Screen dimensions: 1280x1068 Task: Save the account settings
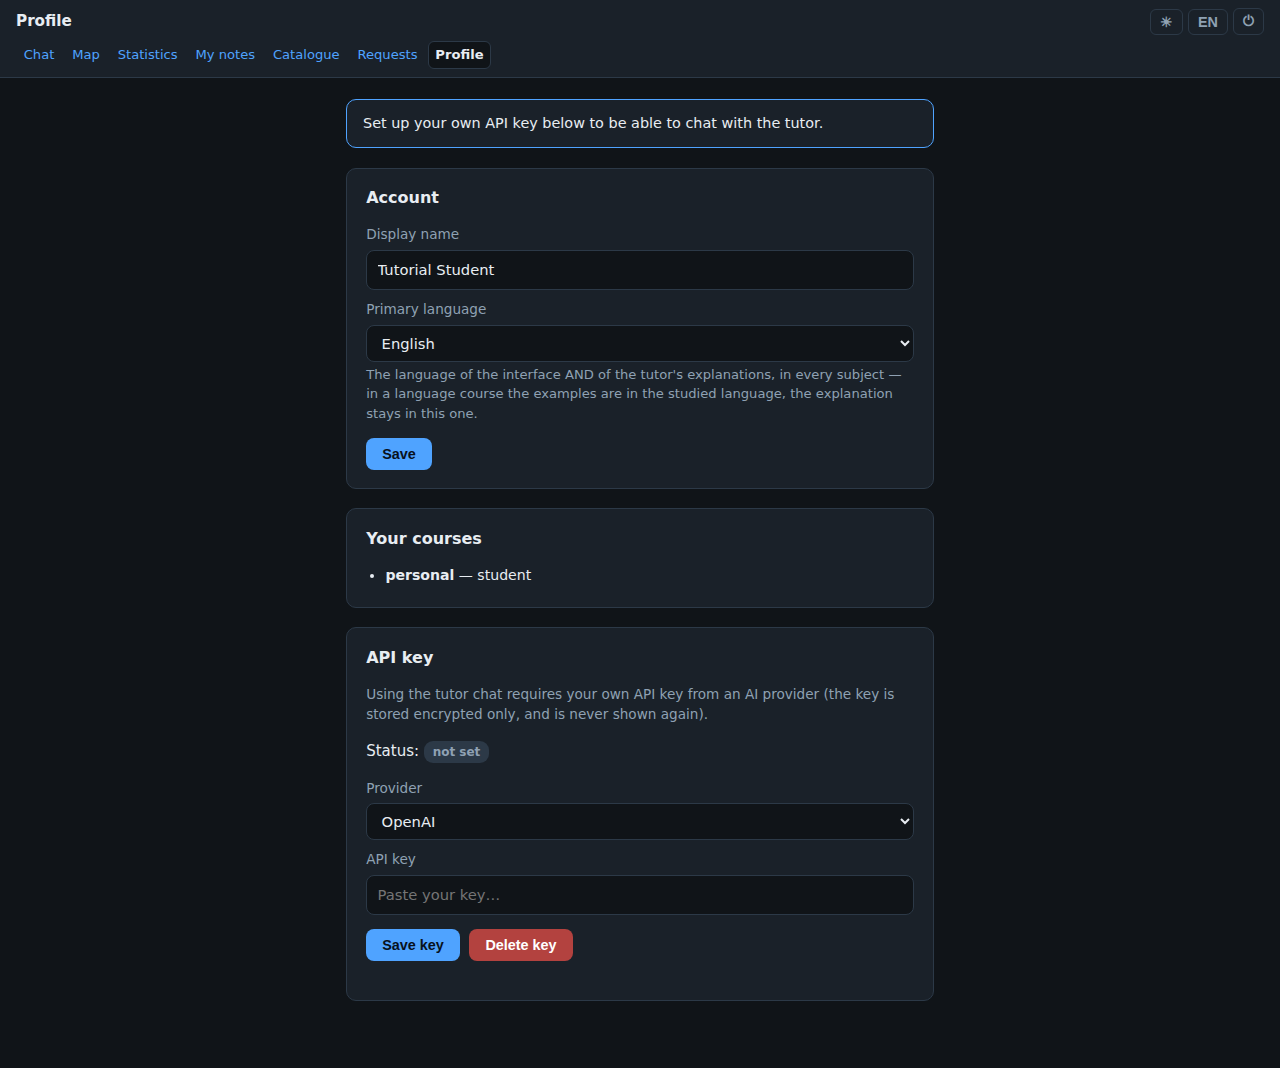point(399,454)
